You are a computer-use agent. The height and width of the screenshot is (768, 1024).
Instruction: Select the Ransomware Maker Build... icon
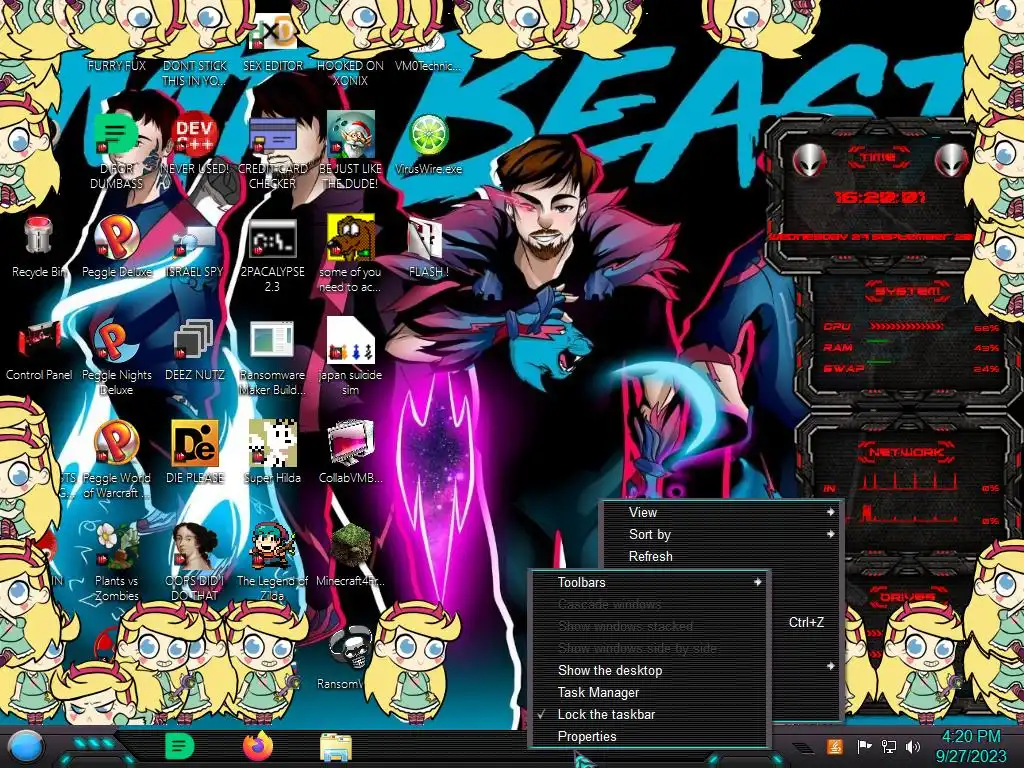click(x=272, y=341)
